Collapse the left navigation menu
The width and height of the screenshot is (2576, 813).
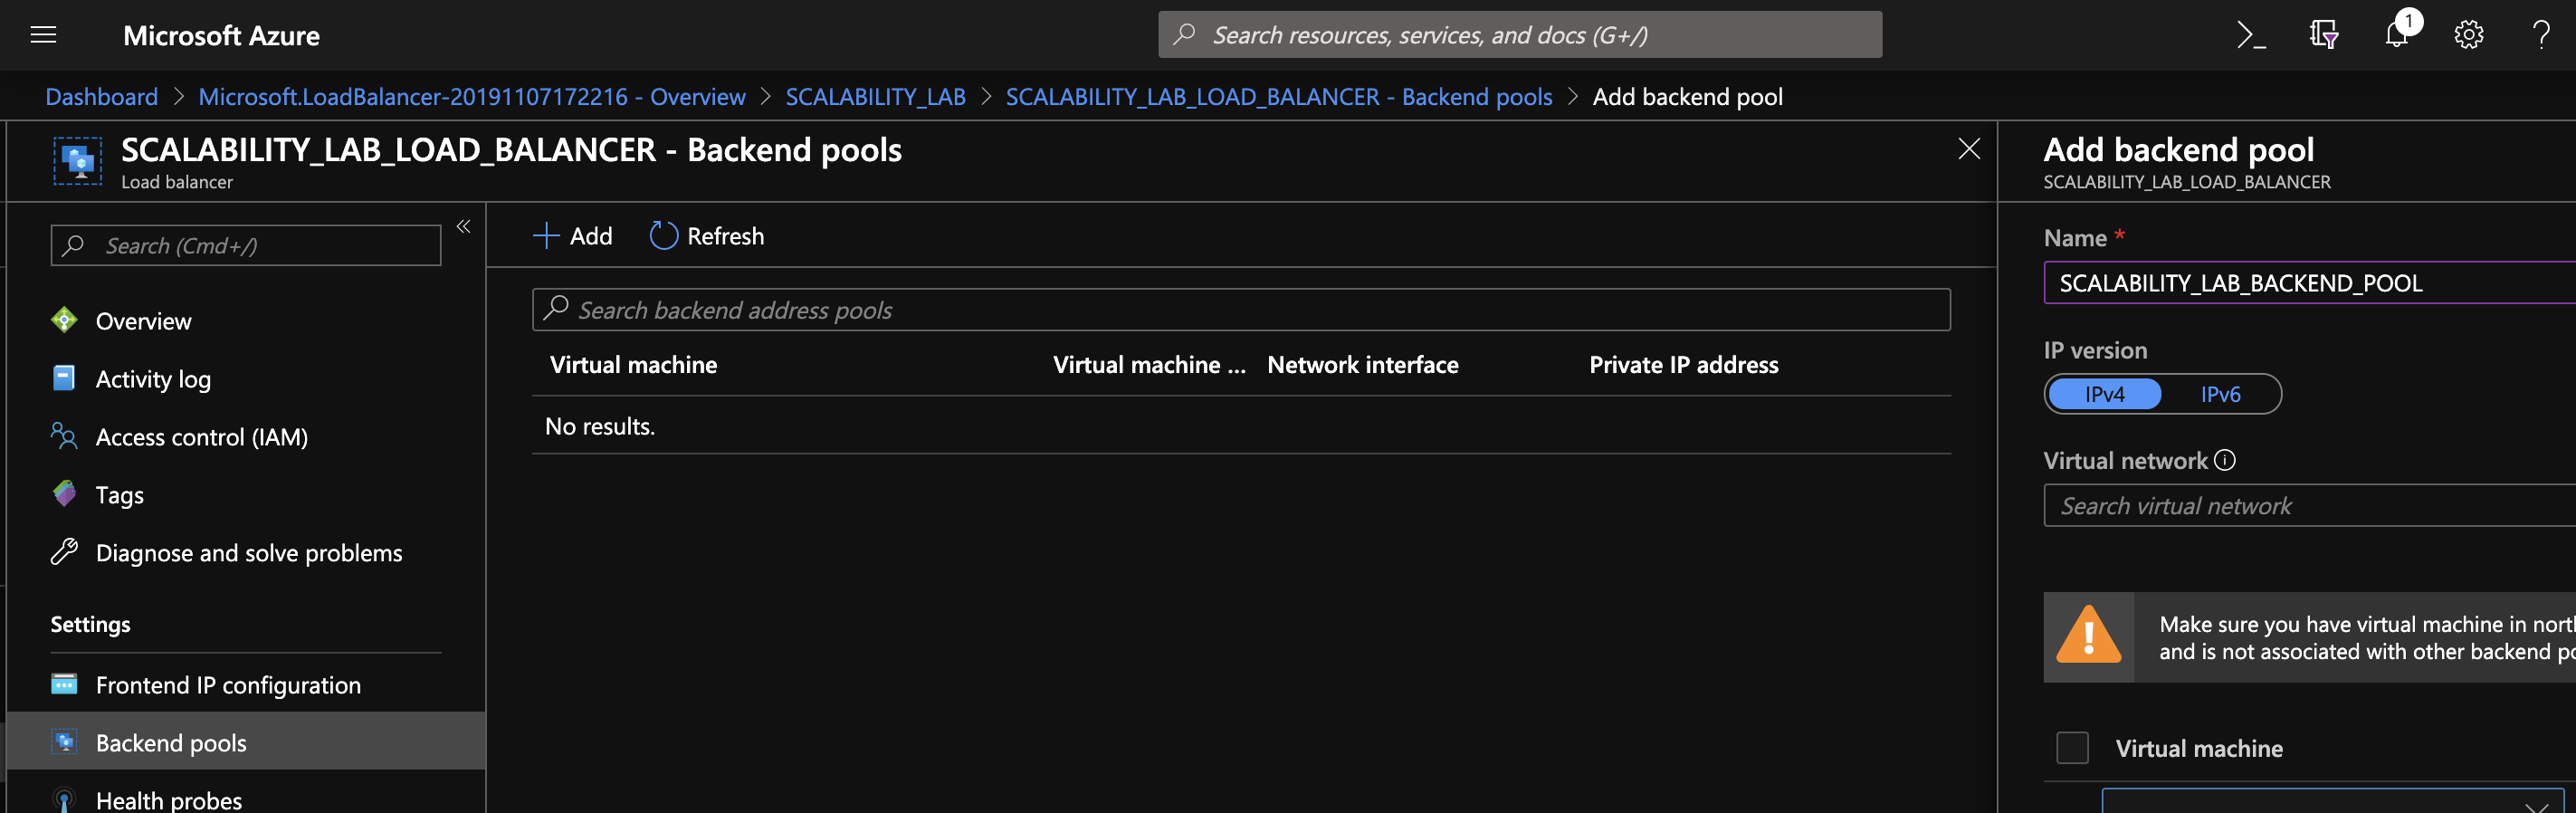click(x=463, y=226)
